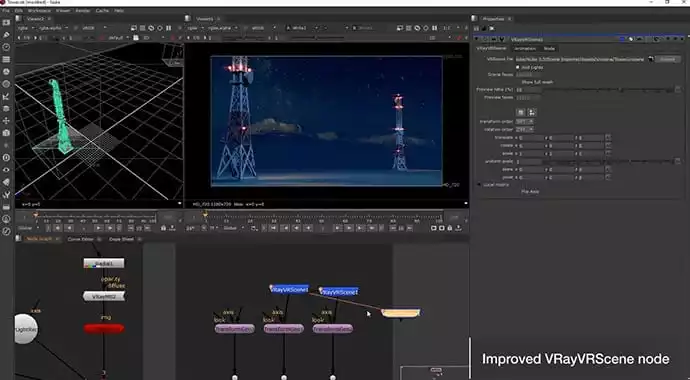Click the stop button in Viewer1 timeline

click(323, 228)
